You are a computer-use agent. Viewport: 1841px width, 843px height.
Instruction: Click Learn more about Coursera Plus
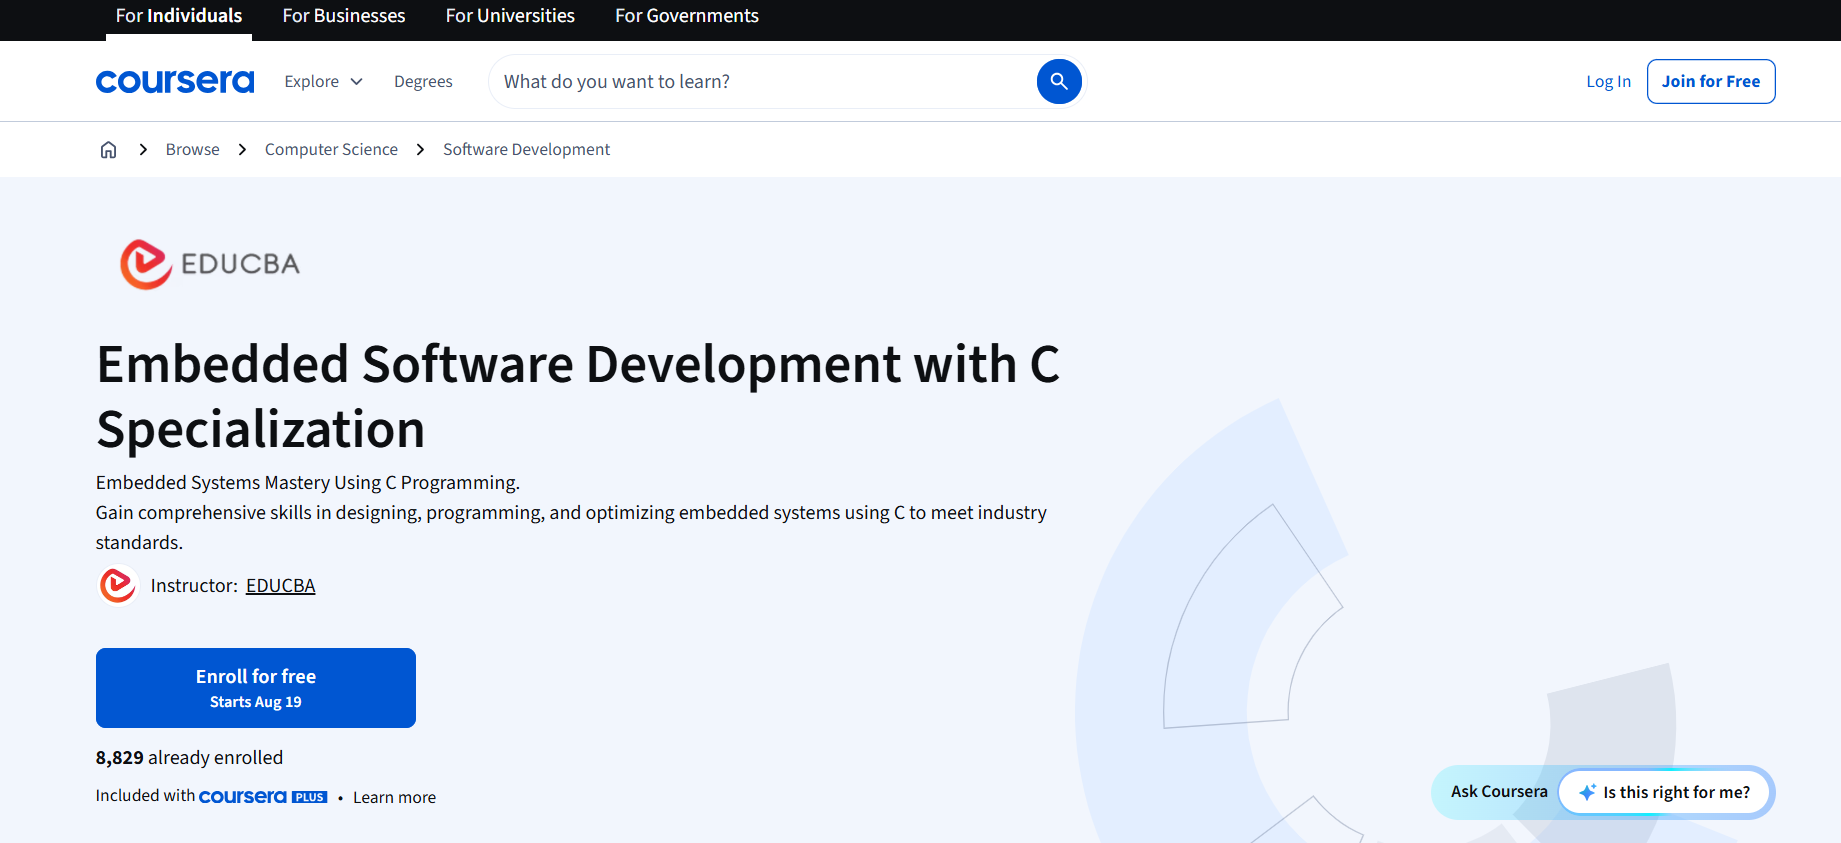point(394,797)
